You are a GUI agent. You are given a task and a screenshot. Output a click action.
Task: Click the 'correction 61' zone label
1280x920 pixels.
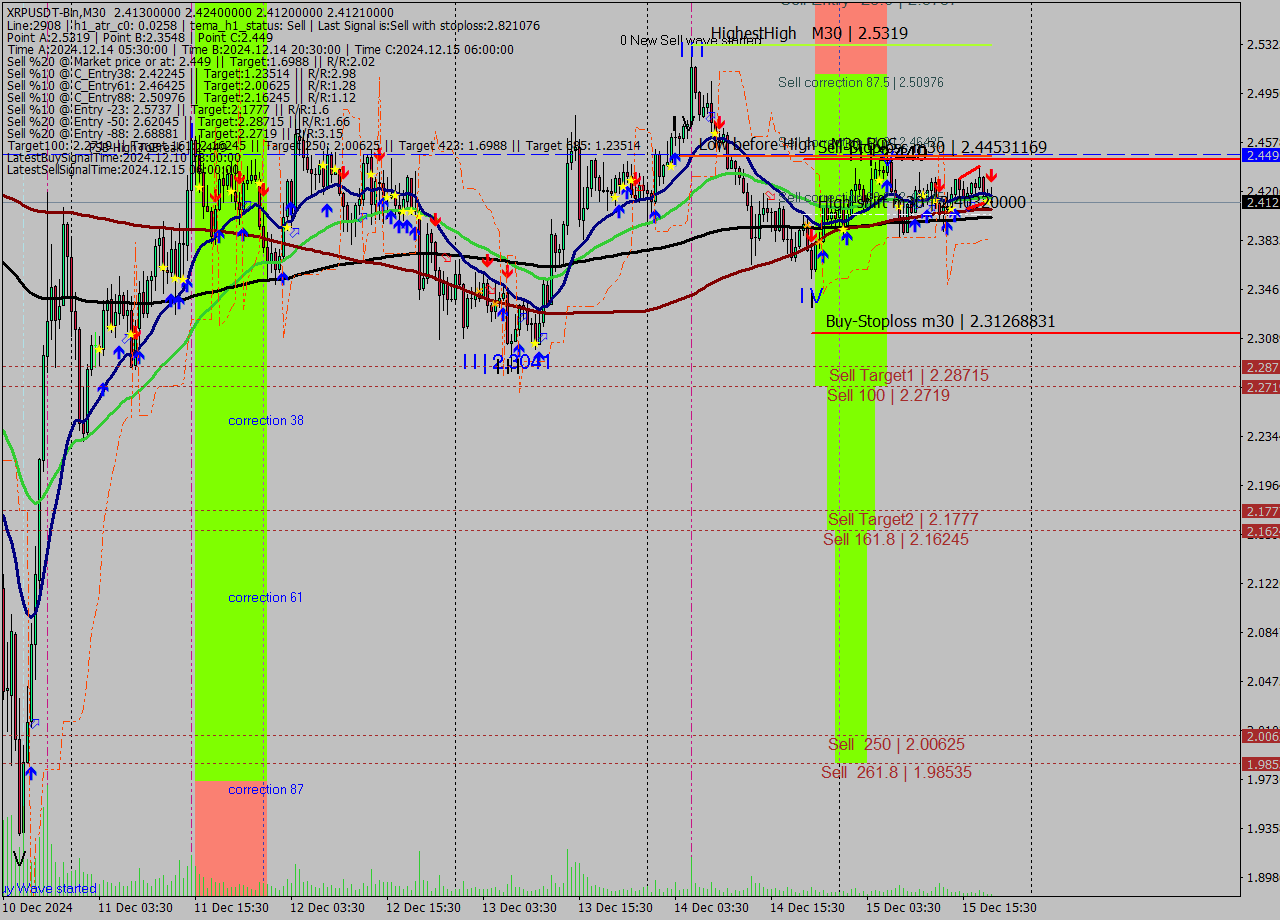[x=265, y=597]
